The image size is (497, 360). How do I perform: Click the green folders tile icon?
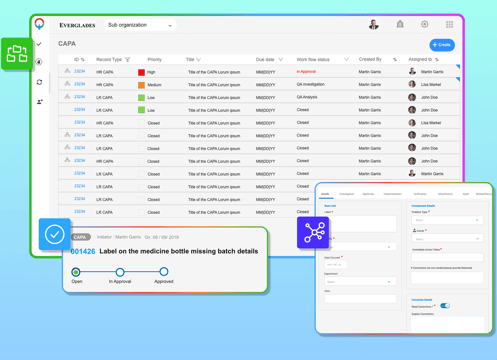coord(17,54)
